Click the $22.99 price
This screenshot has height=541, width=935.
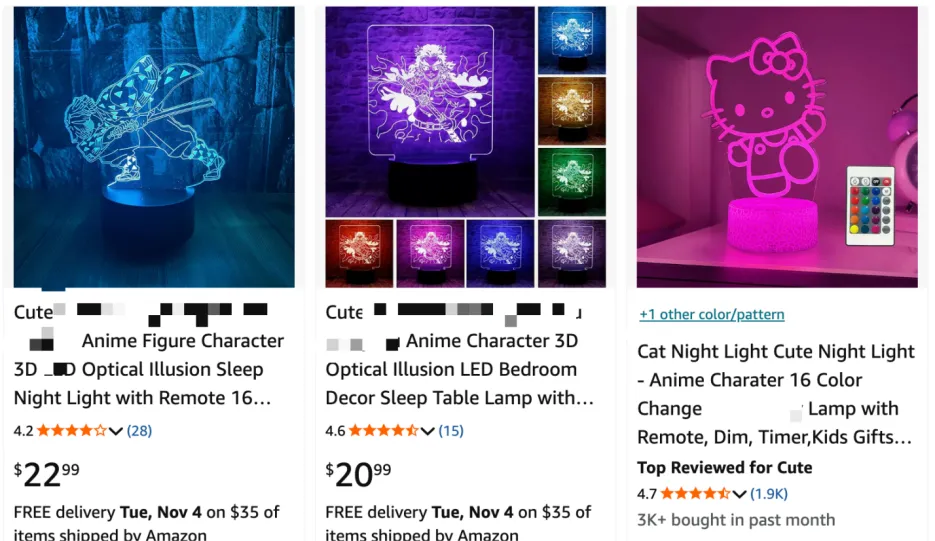(x=47, y=474)
